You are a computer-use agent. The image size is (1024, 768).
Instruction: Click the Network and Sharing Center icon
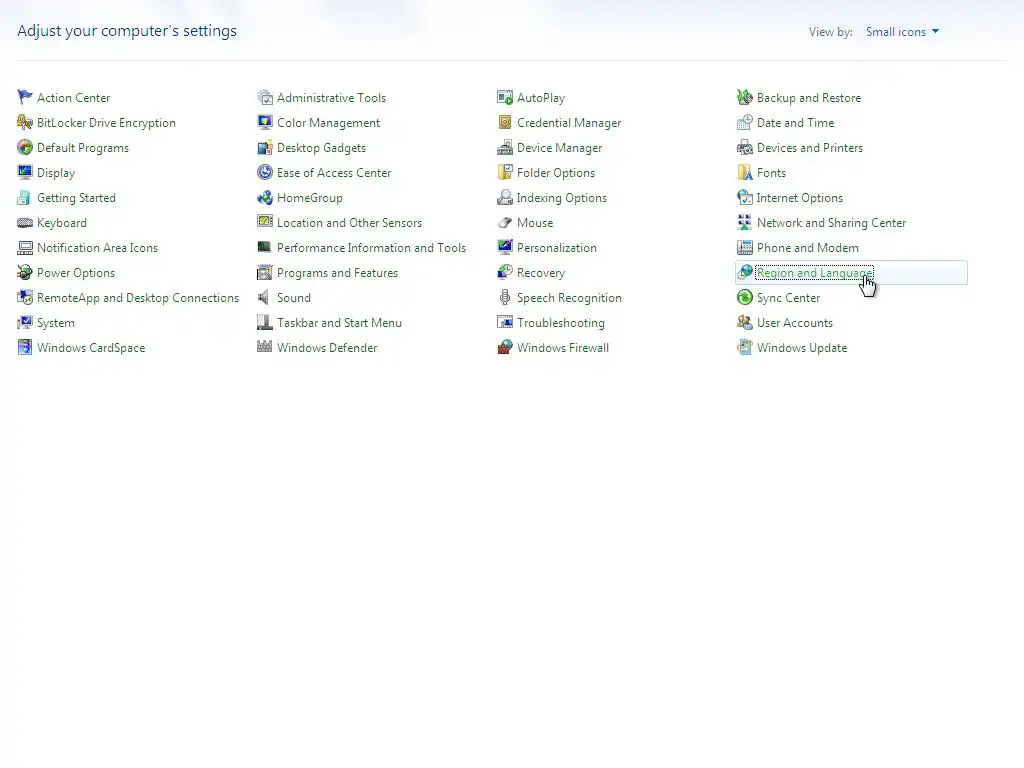coord(744,223)
